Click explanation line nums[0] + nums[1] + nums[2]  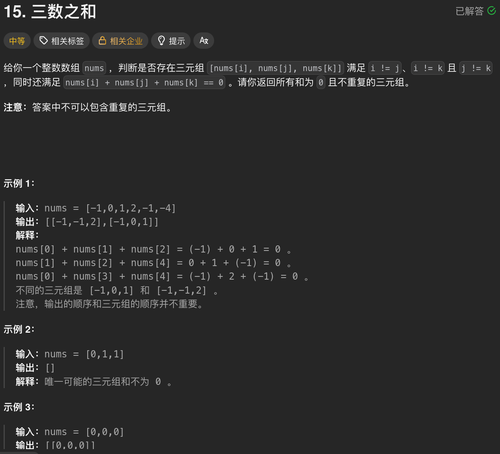point(153,249)
